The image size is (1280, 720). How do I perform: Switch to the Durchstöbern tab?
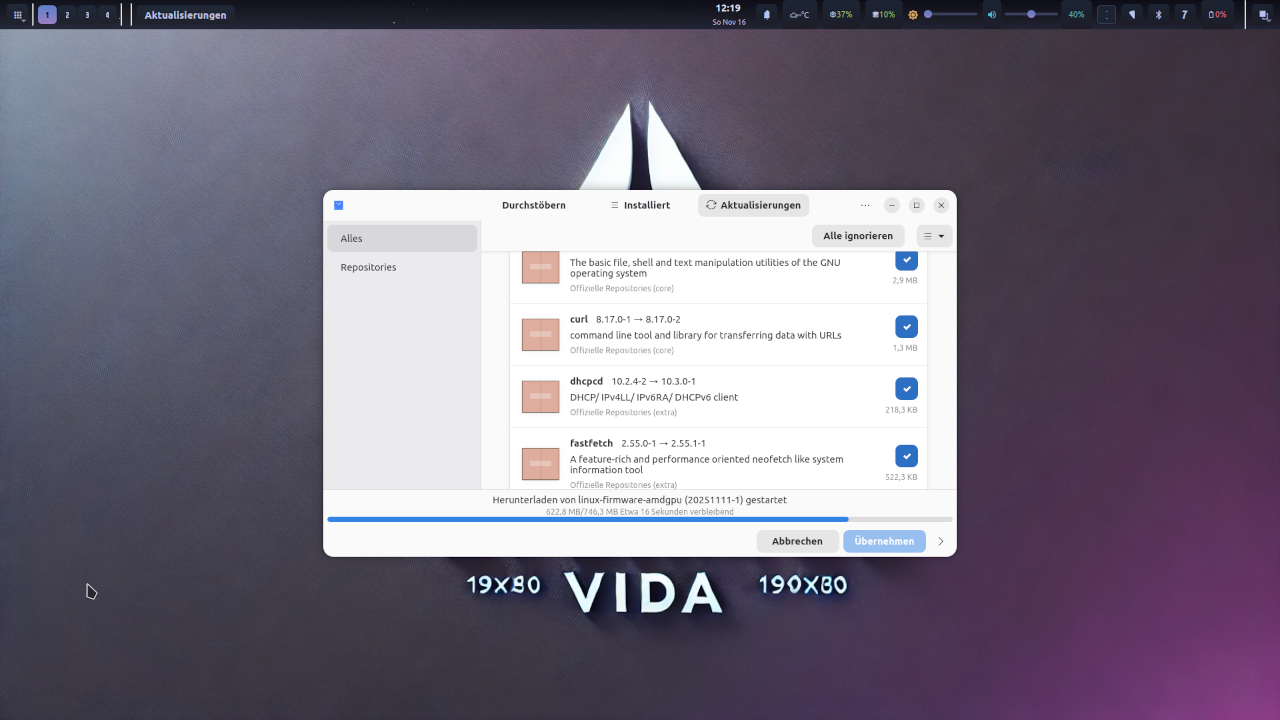(533, 205)
